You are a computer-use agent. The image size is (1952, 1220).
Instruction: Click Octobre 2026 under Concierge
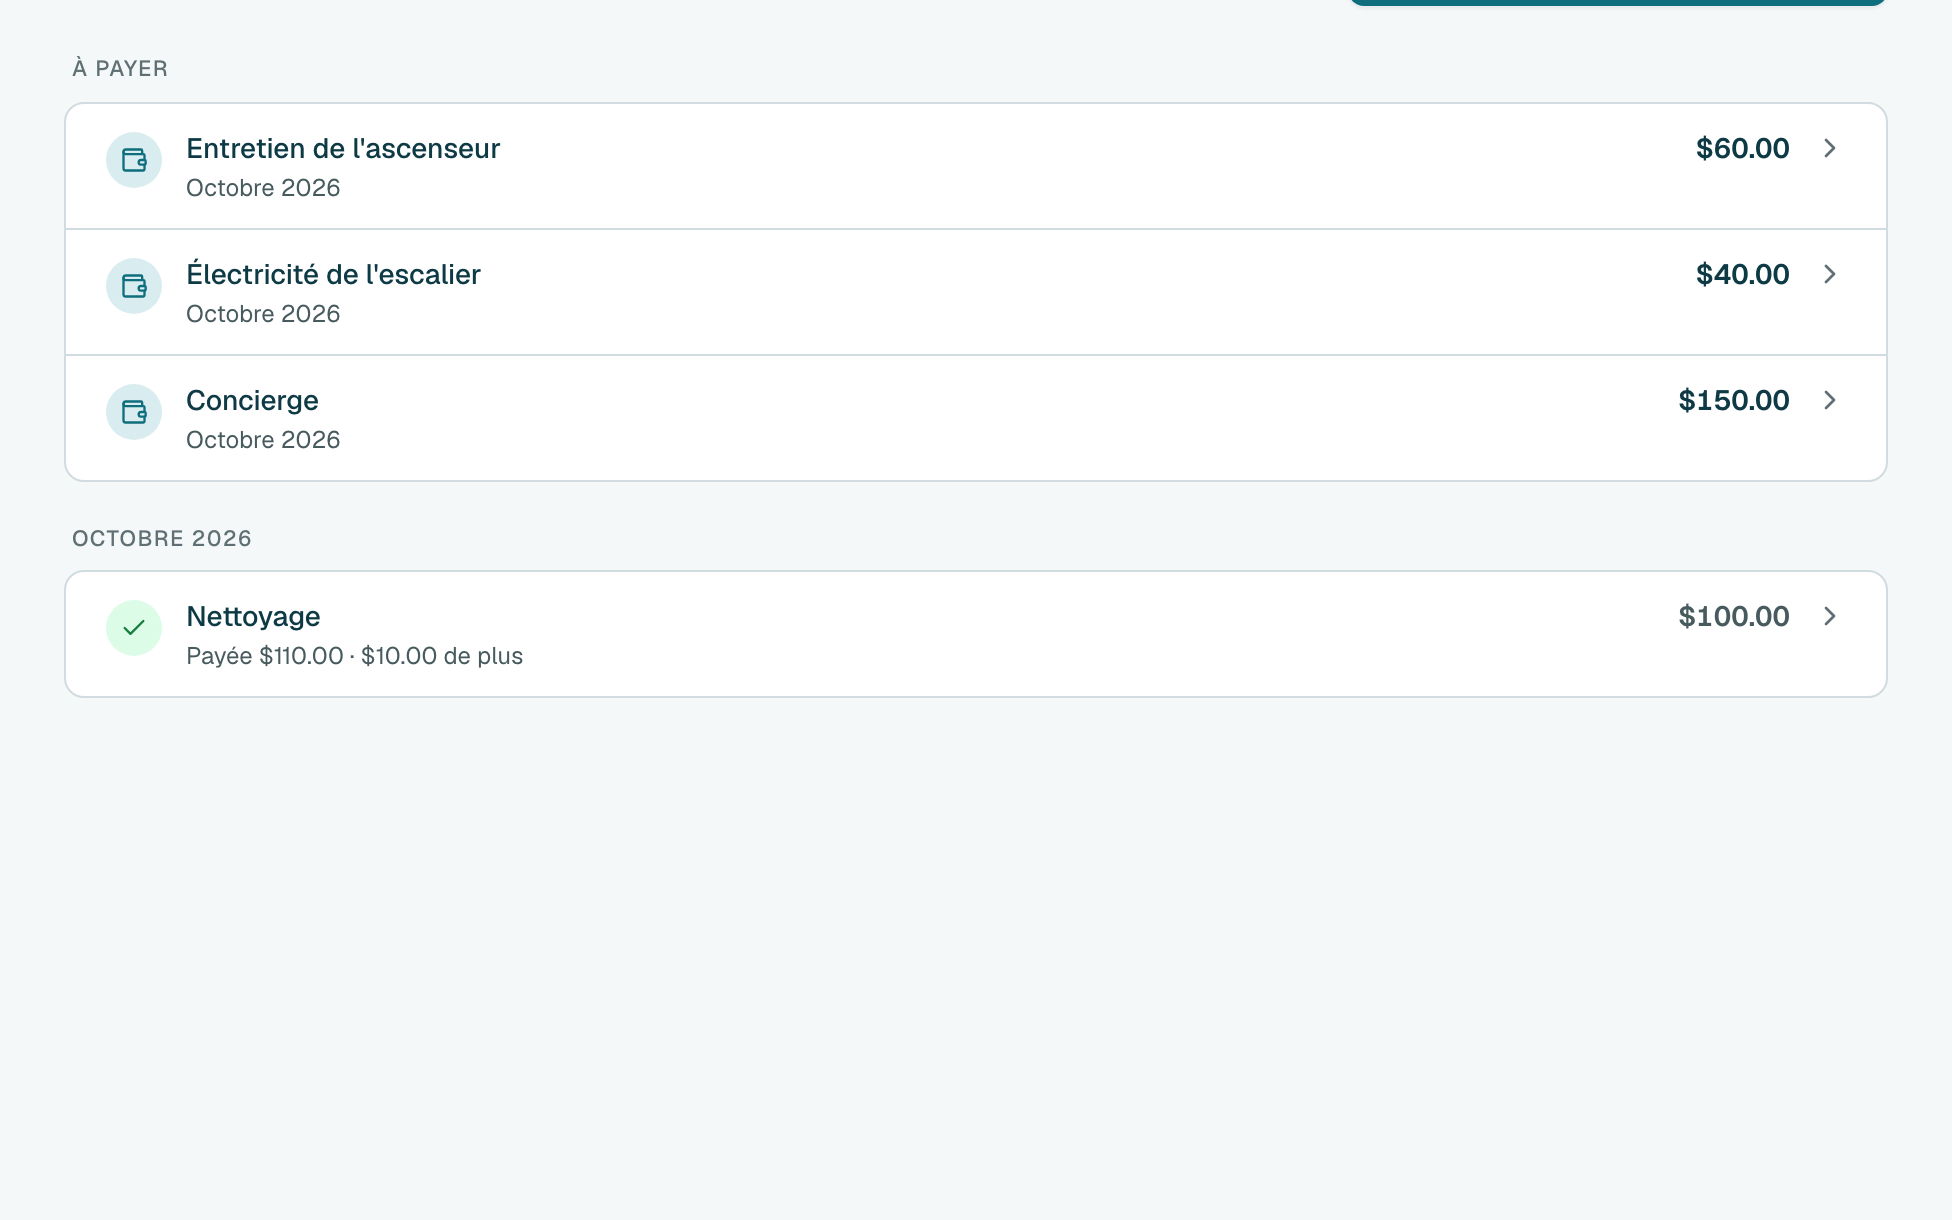click(263, 440)
